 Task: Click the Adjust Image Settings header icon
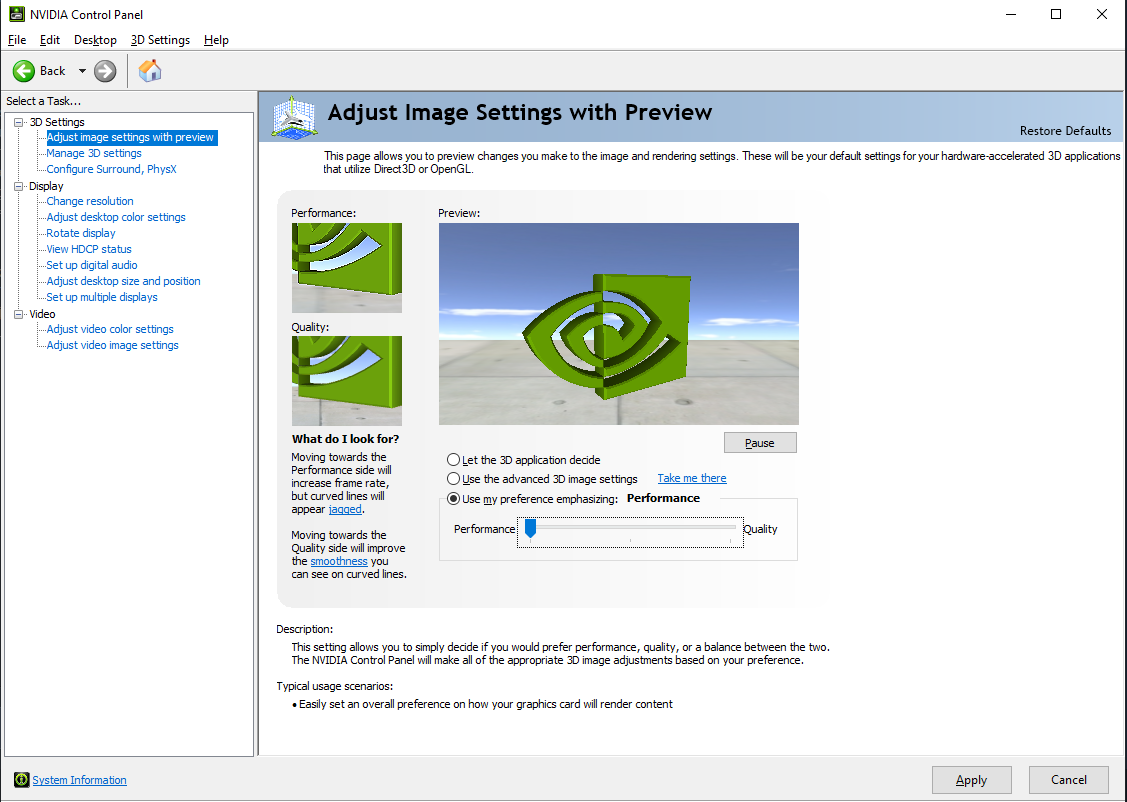coord(295,116)
